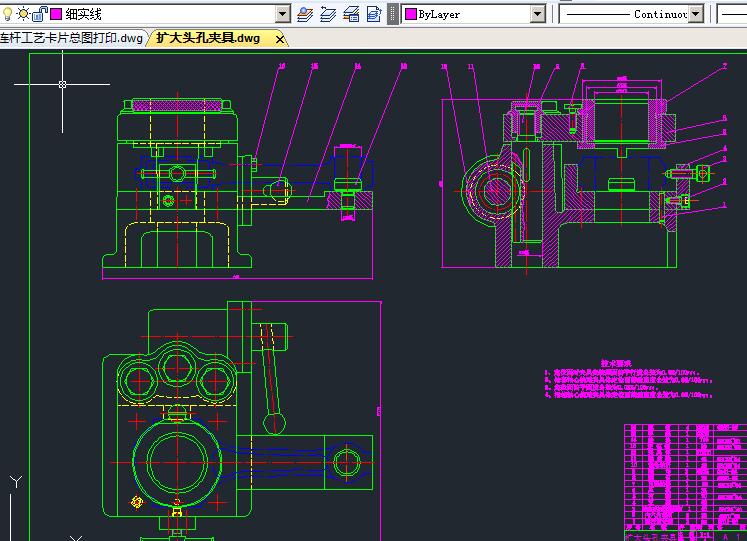Click the Layer Previous icon

click(329, 14)
